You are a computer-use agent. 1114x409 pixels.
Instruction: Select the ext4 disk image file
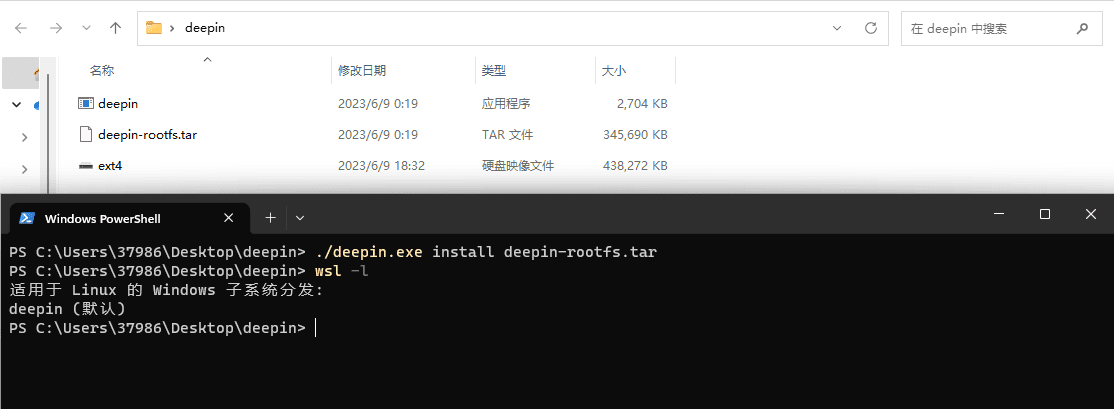pyautogui.click(x=109, y=165)
